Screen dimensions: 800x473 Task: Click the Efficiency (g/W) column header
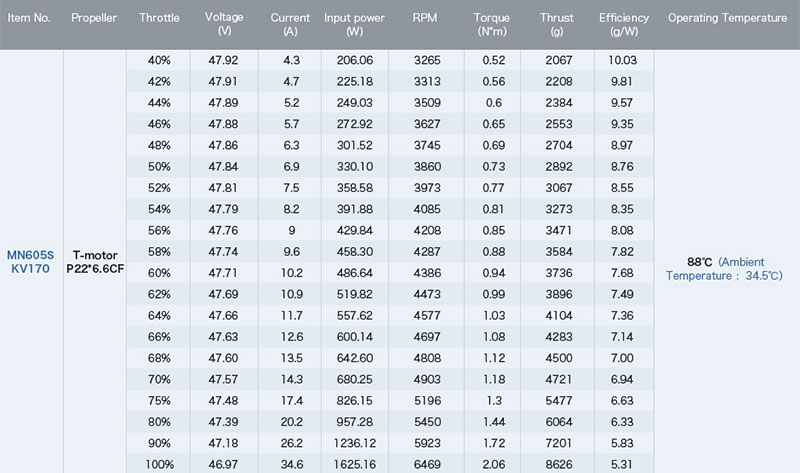[x=624, y=24]
